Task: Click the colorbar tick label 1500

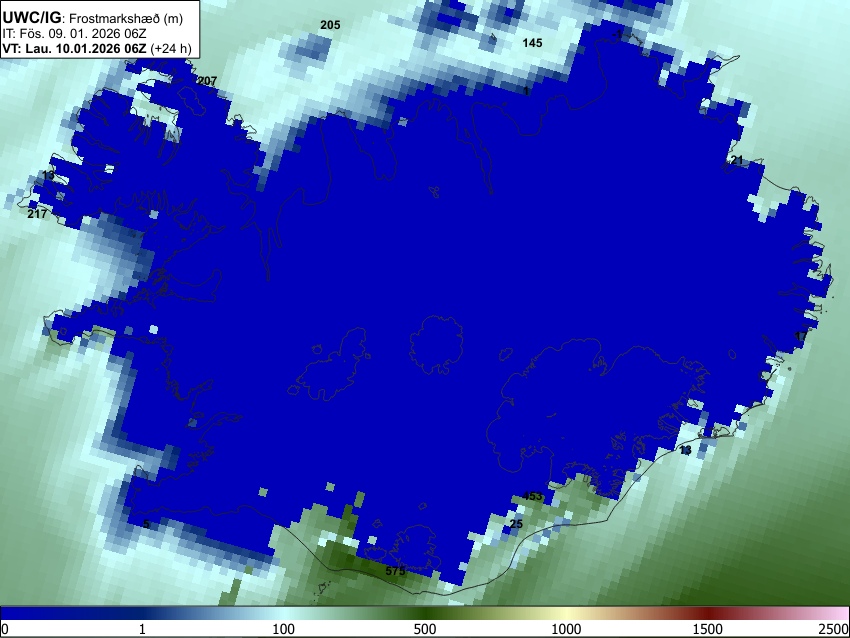Action: tap(707, 629)
